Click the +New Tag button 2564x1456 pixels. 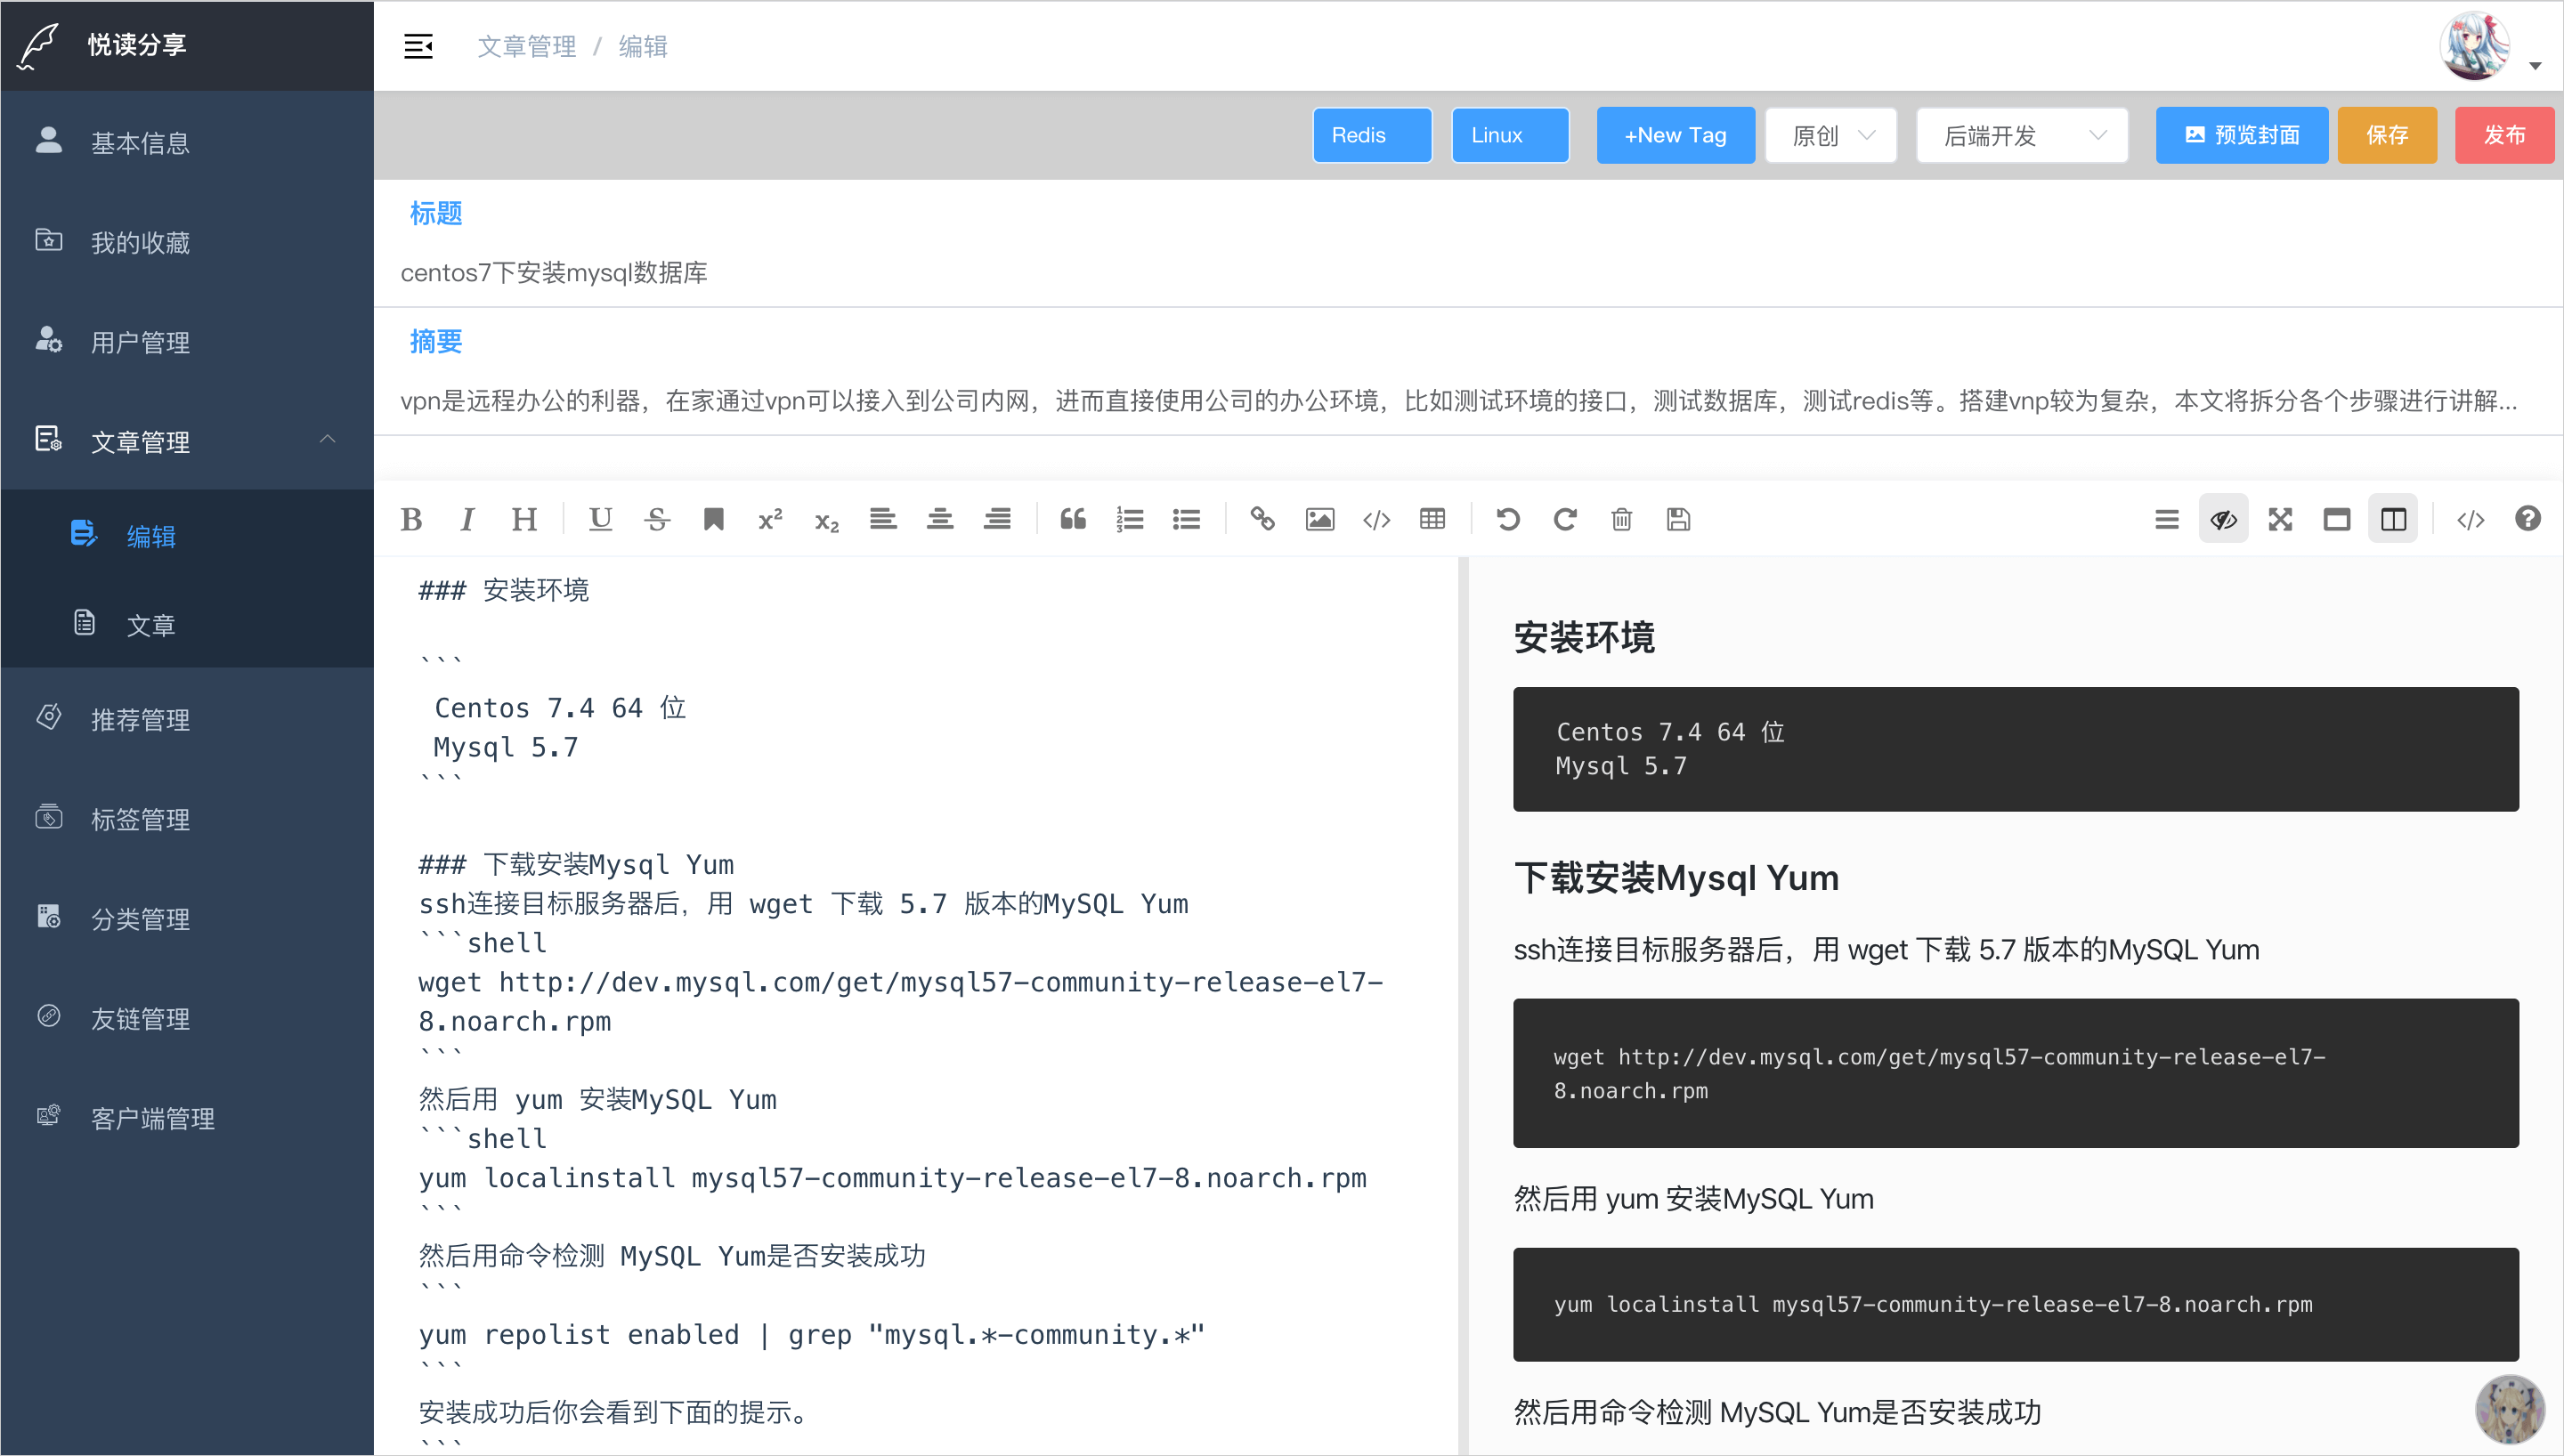1675,135
